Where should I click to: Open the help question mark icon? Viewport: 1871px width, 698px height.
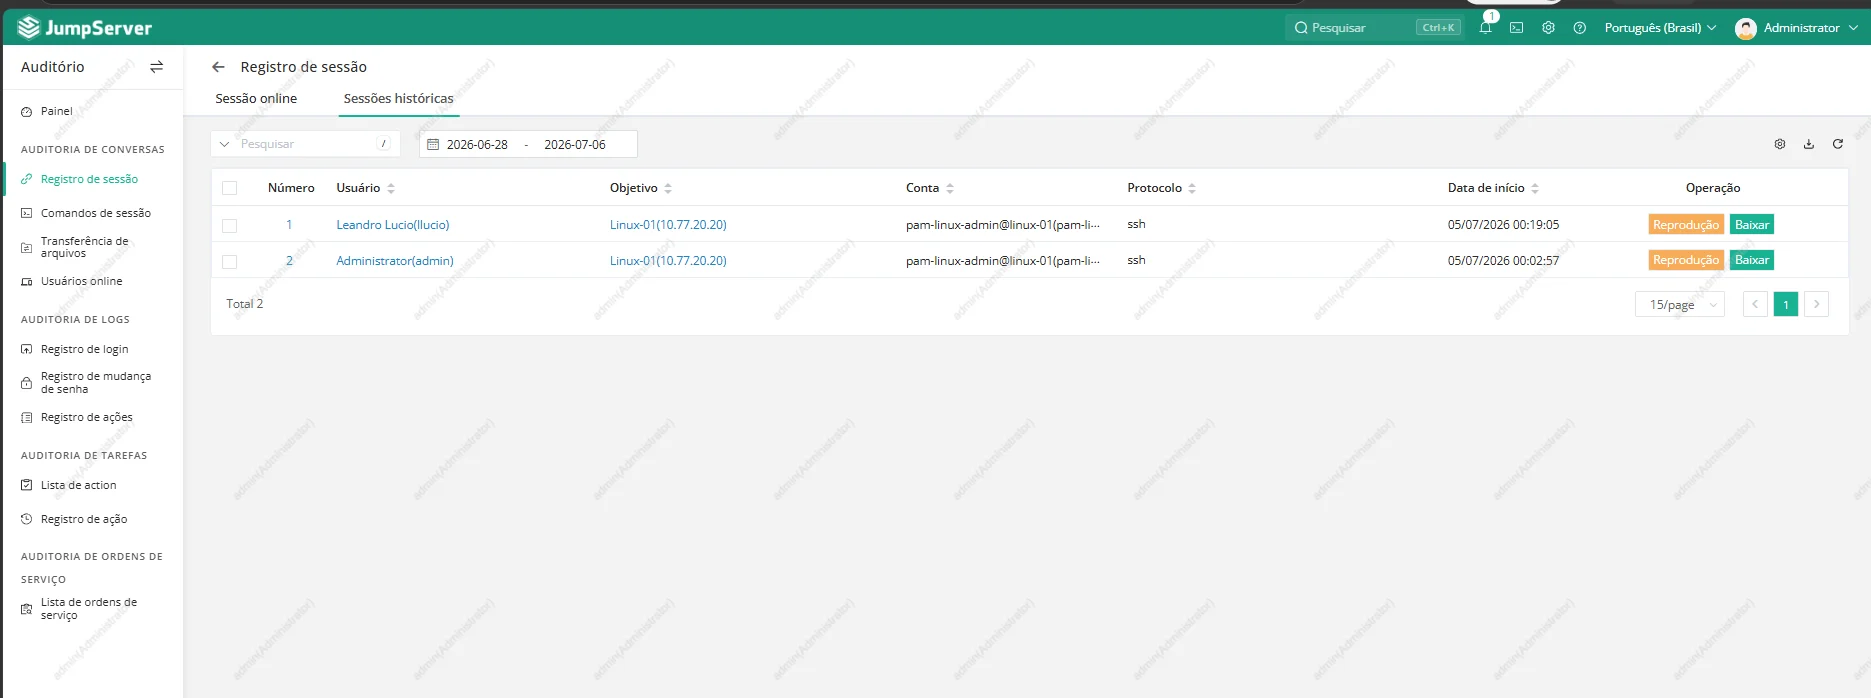tap(1580, 28)
